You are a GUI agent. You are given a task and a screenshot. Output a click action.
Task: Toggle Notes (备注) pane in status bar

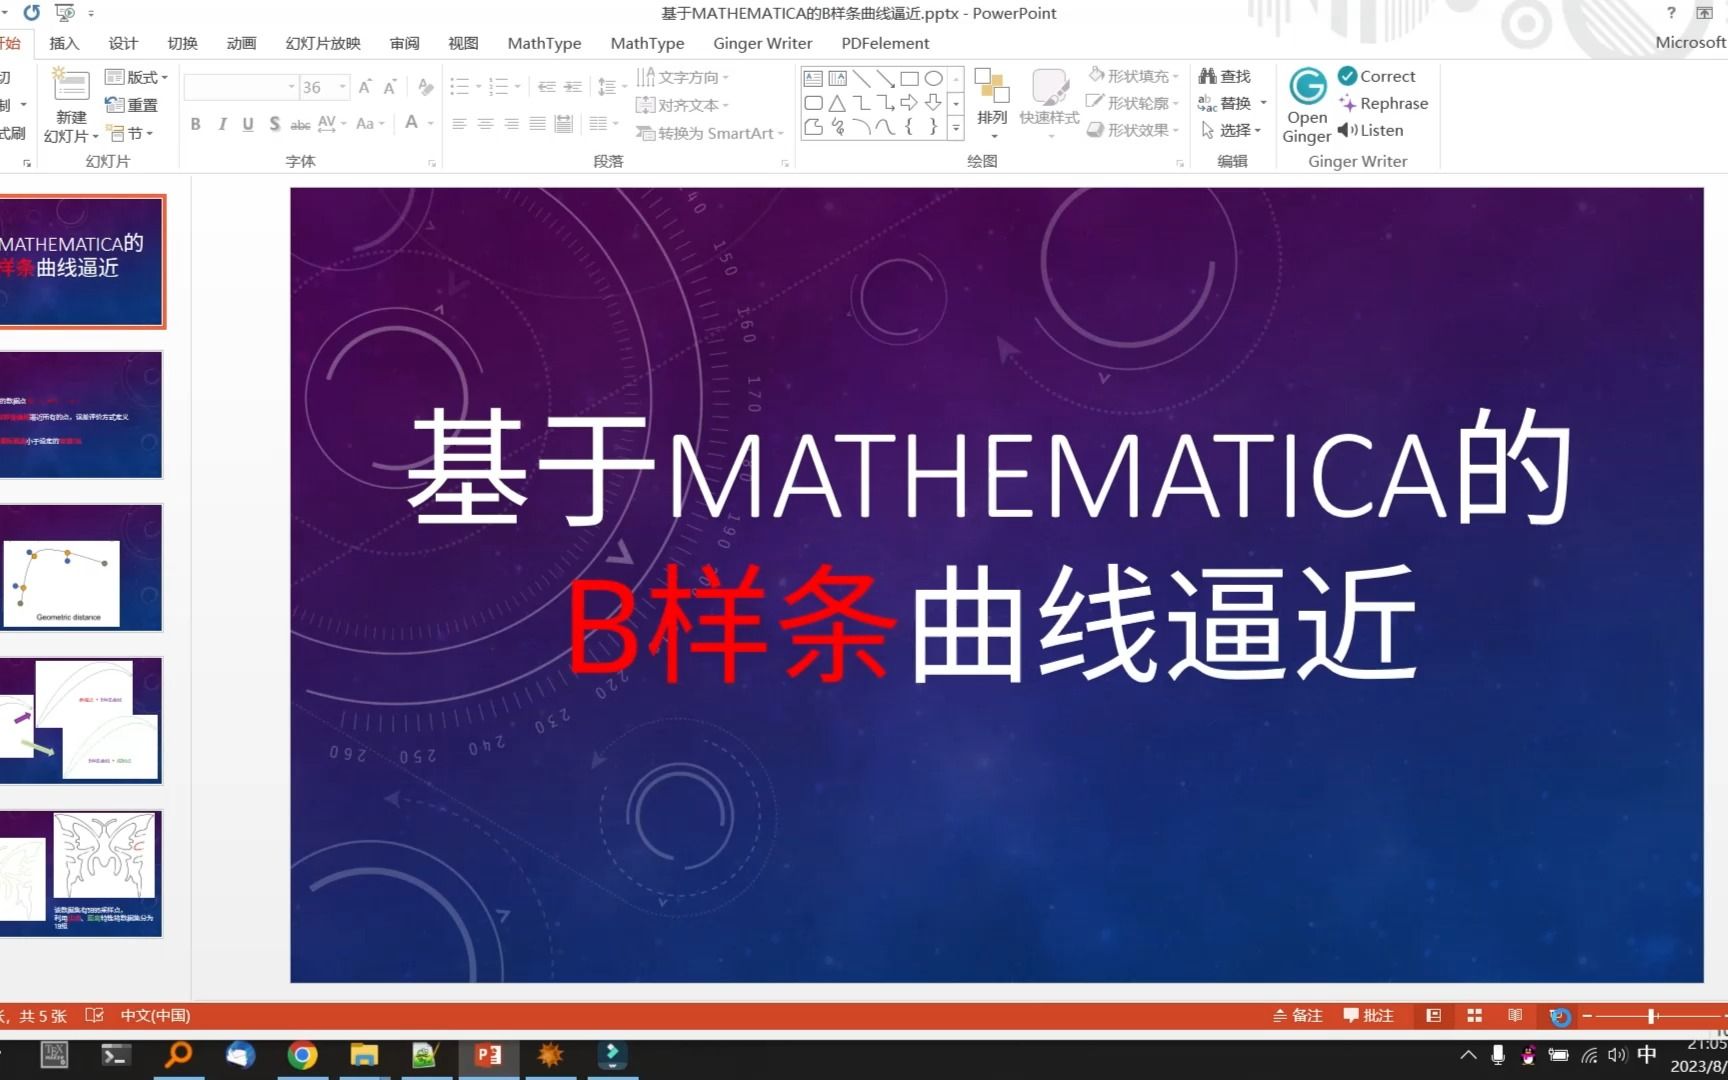point(1298,1016)
